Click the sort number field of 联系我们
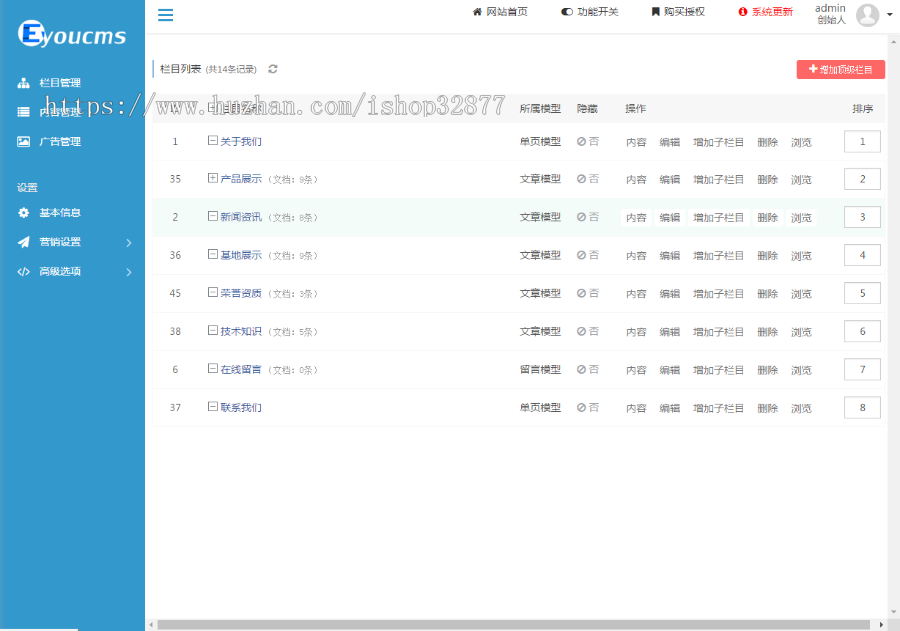This screenshot has width=900, height=631. pyautogui.click(x=862, y=407)
